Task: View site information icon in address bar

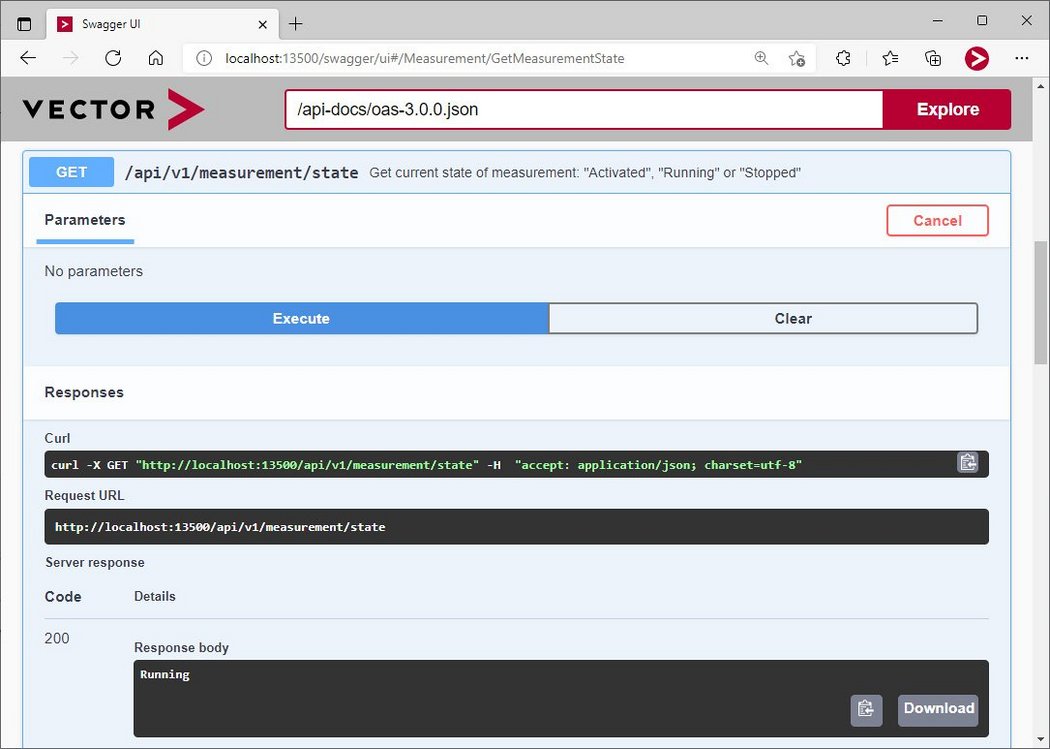Action: 204,58
